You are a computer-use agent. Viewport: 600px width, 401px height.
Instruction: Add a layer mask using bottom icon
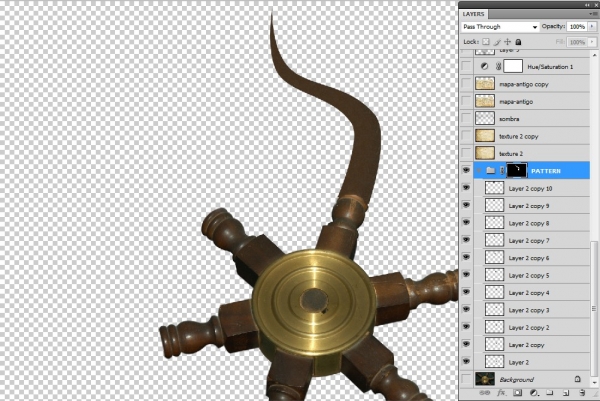(x=517, y=393)
